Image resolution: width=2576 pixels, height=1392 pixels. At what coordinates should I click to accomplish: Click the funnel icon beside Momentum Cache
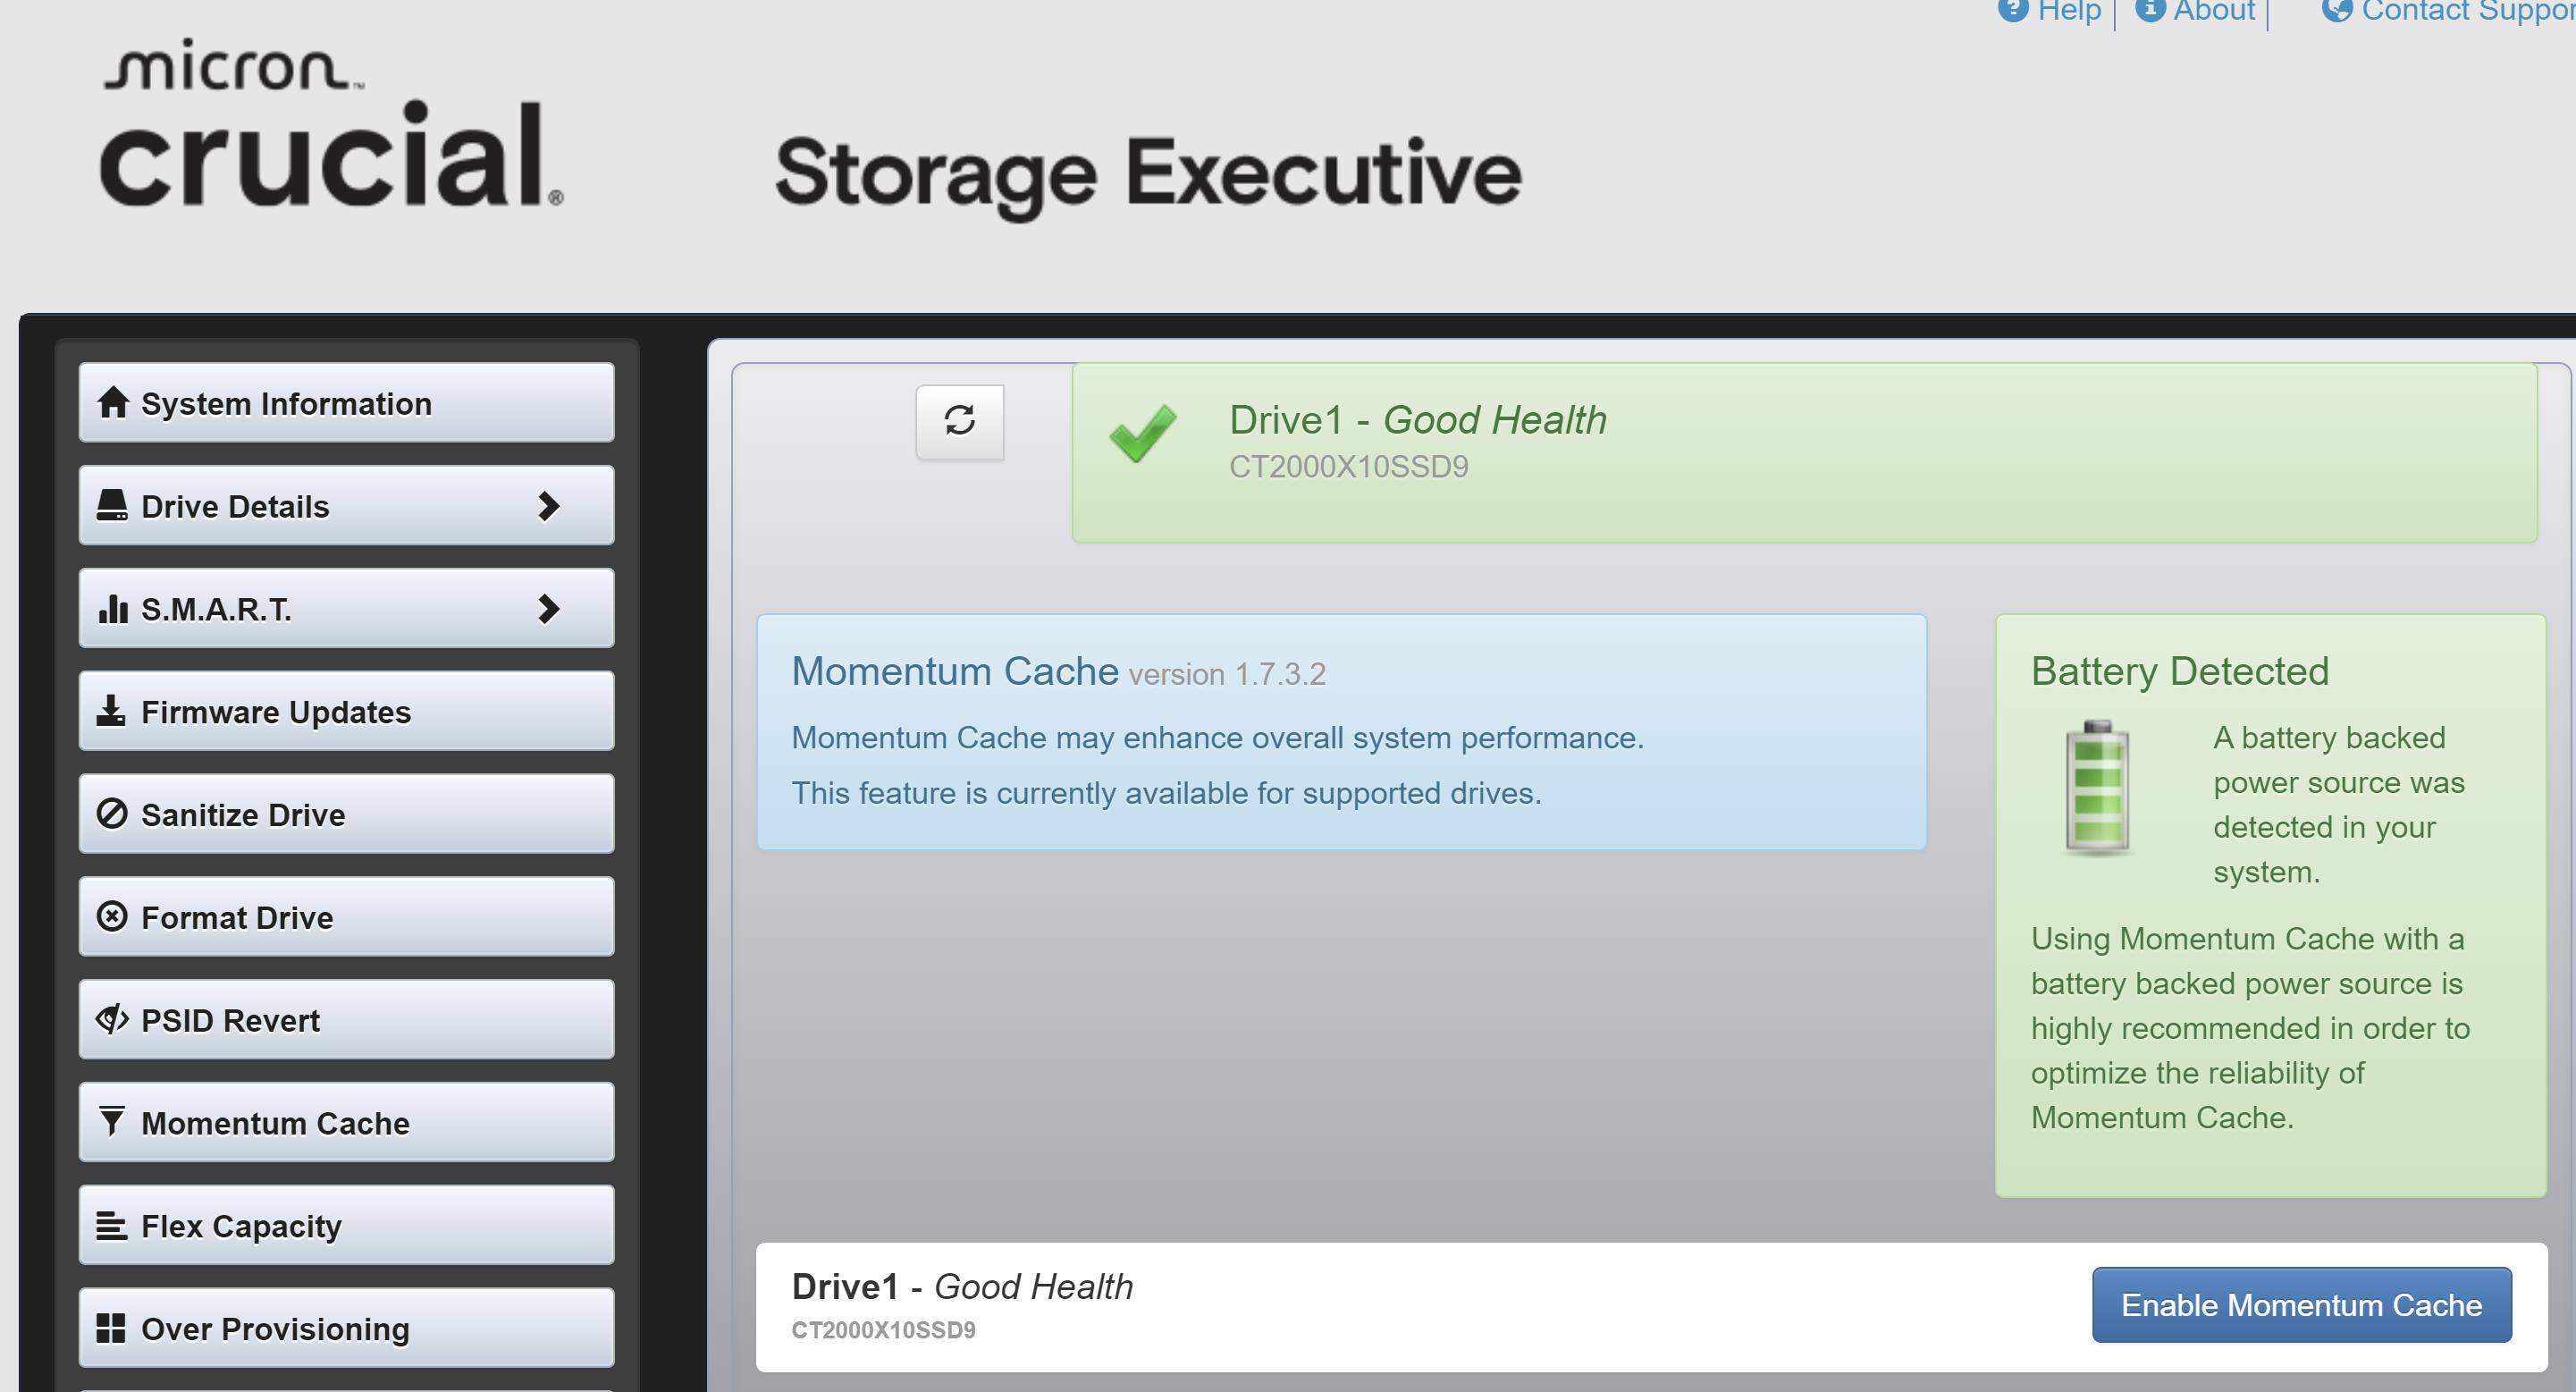[112, 1121]
